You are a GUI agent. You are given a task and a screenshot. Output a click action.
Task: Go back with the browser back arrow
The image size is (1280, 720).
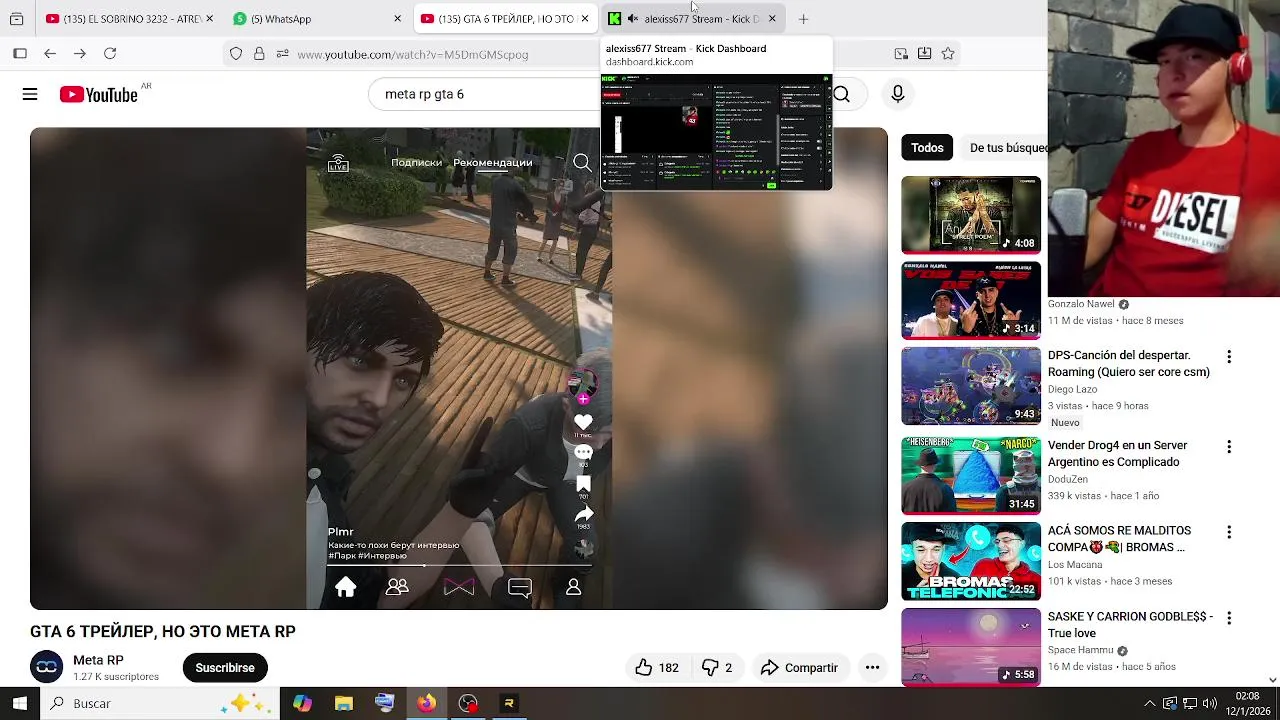click(50, 54)
